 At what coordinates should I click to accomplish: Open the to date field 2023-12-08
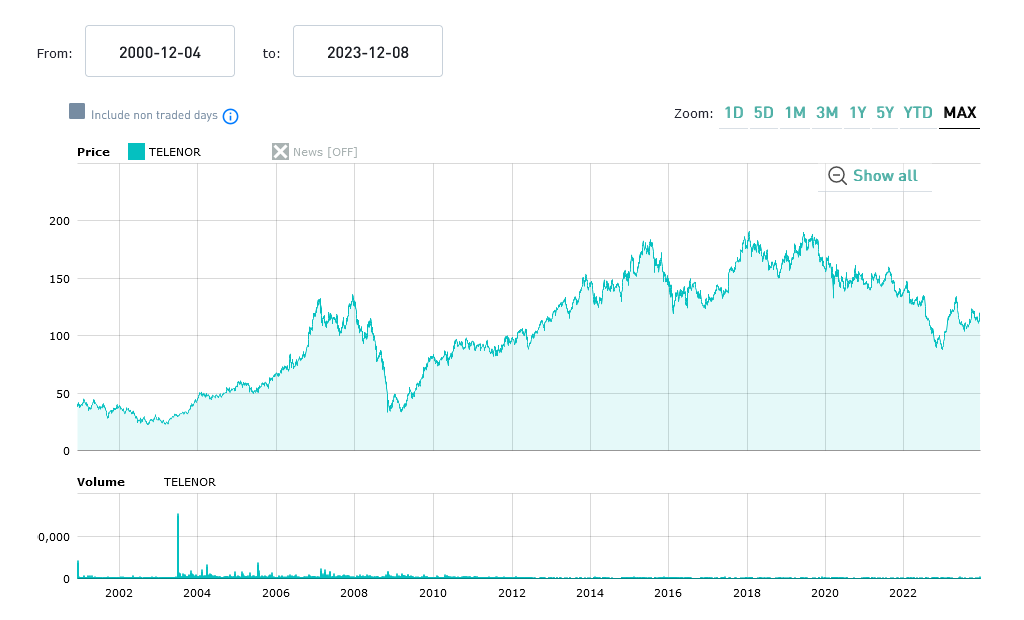tap(368, 52)
